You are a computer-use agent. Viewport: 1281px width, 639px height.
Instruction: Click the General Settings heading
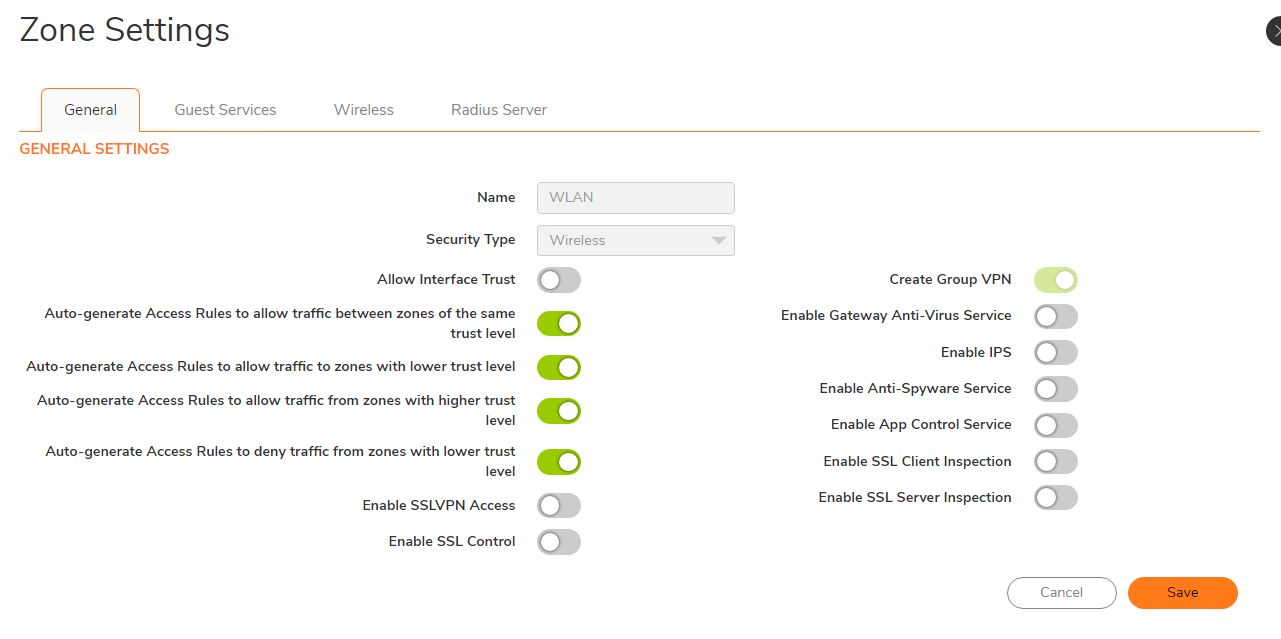click(95, 149)
